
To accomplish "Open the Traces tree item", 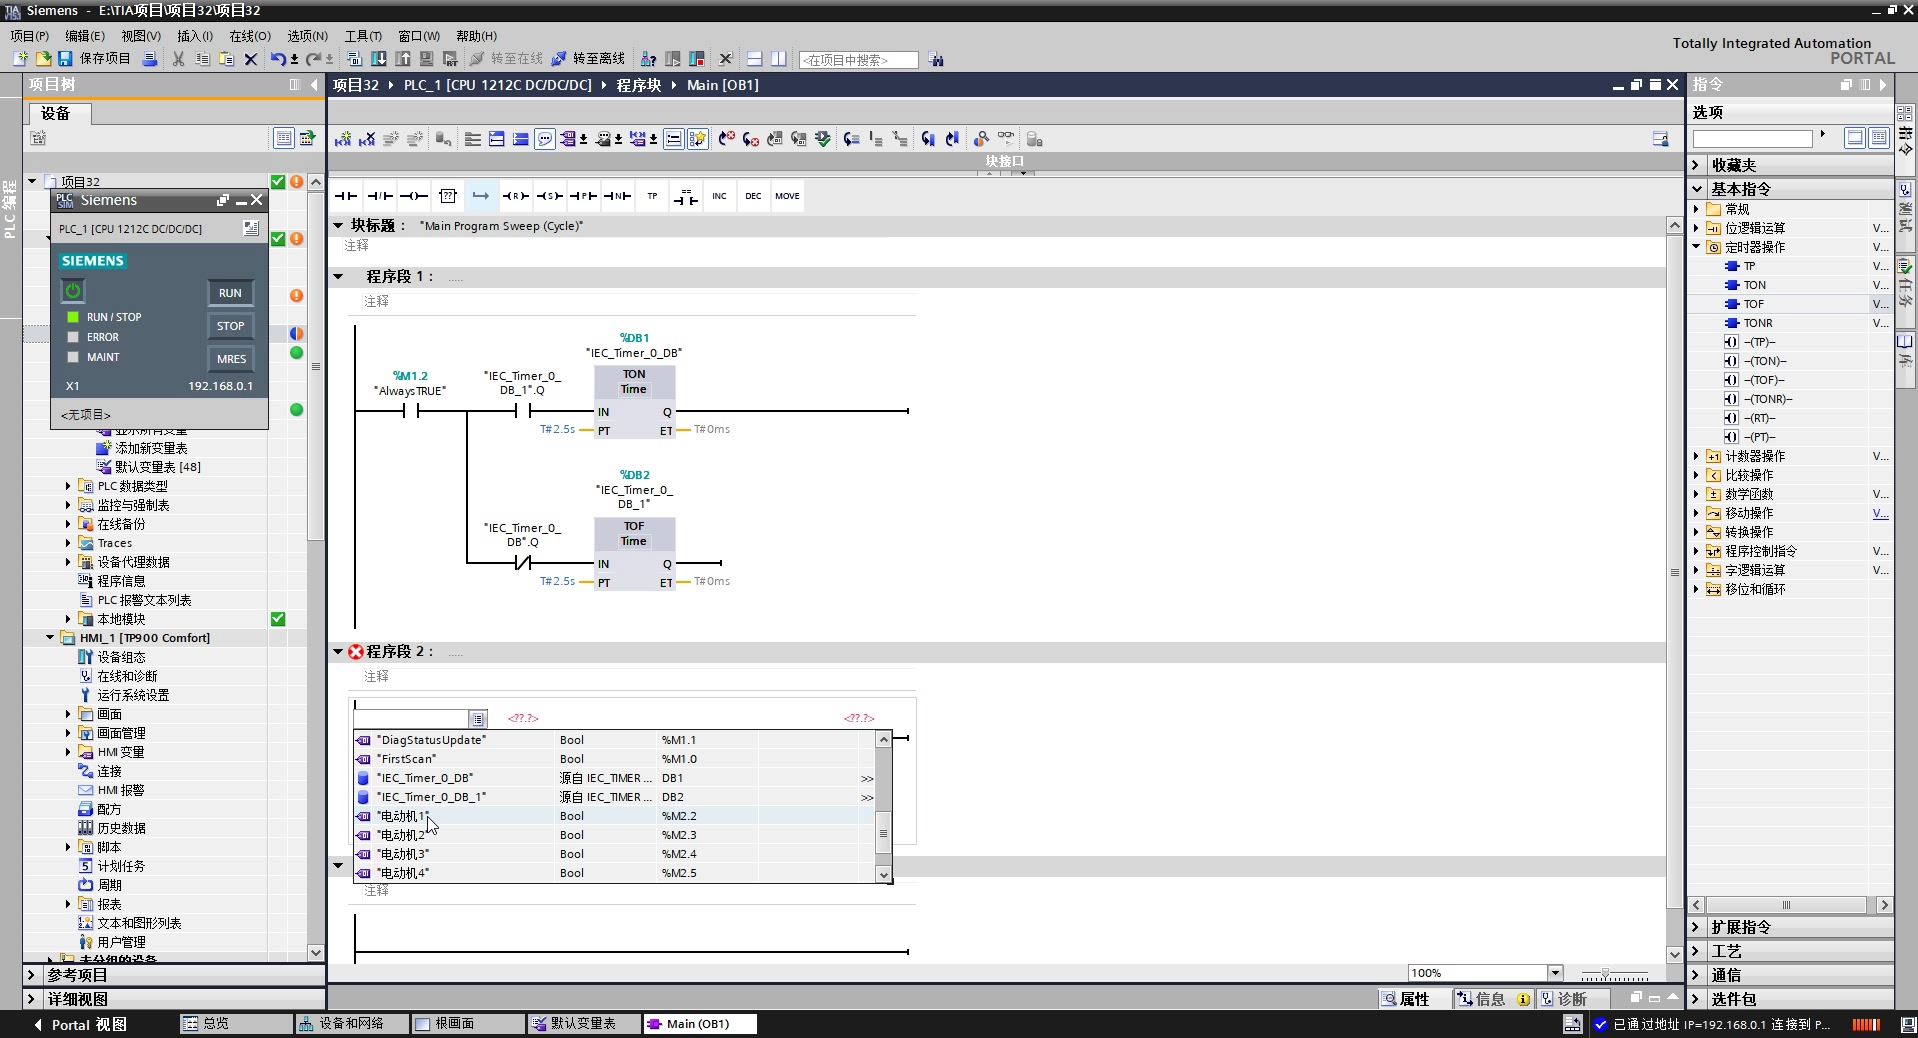I will 114,543.
